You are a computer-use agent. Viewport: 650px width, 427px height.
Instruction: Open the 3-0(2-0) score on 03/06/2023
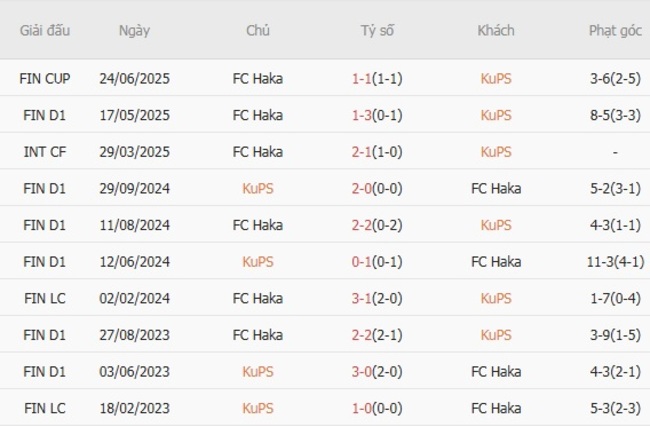(x=377, y=372)
